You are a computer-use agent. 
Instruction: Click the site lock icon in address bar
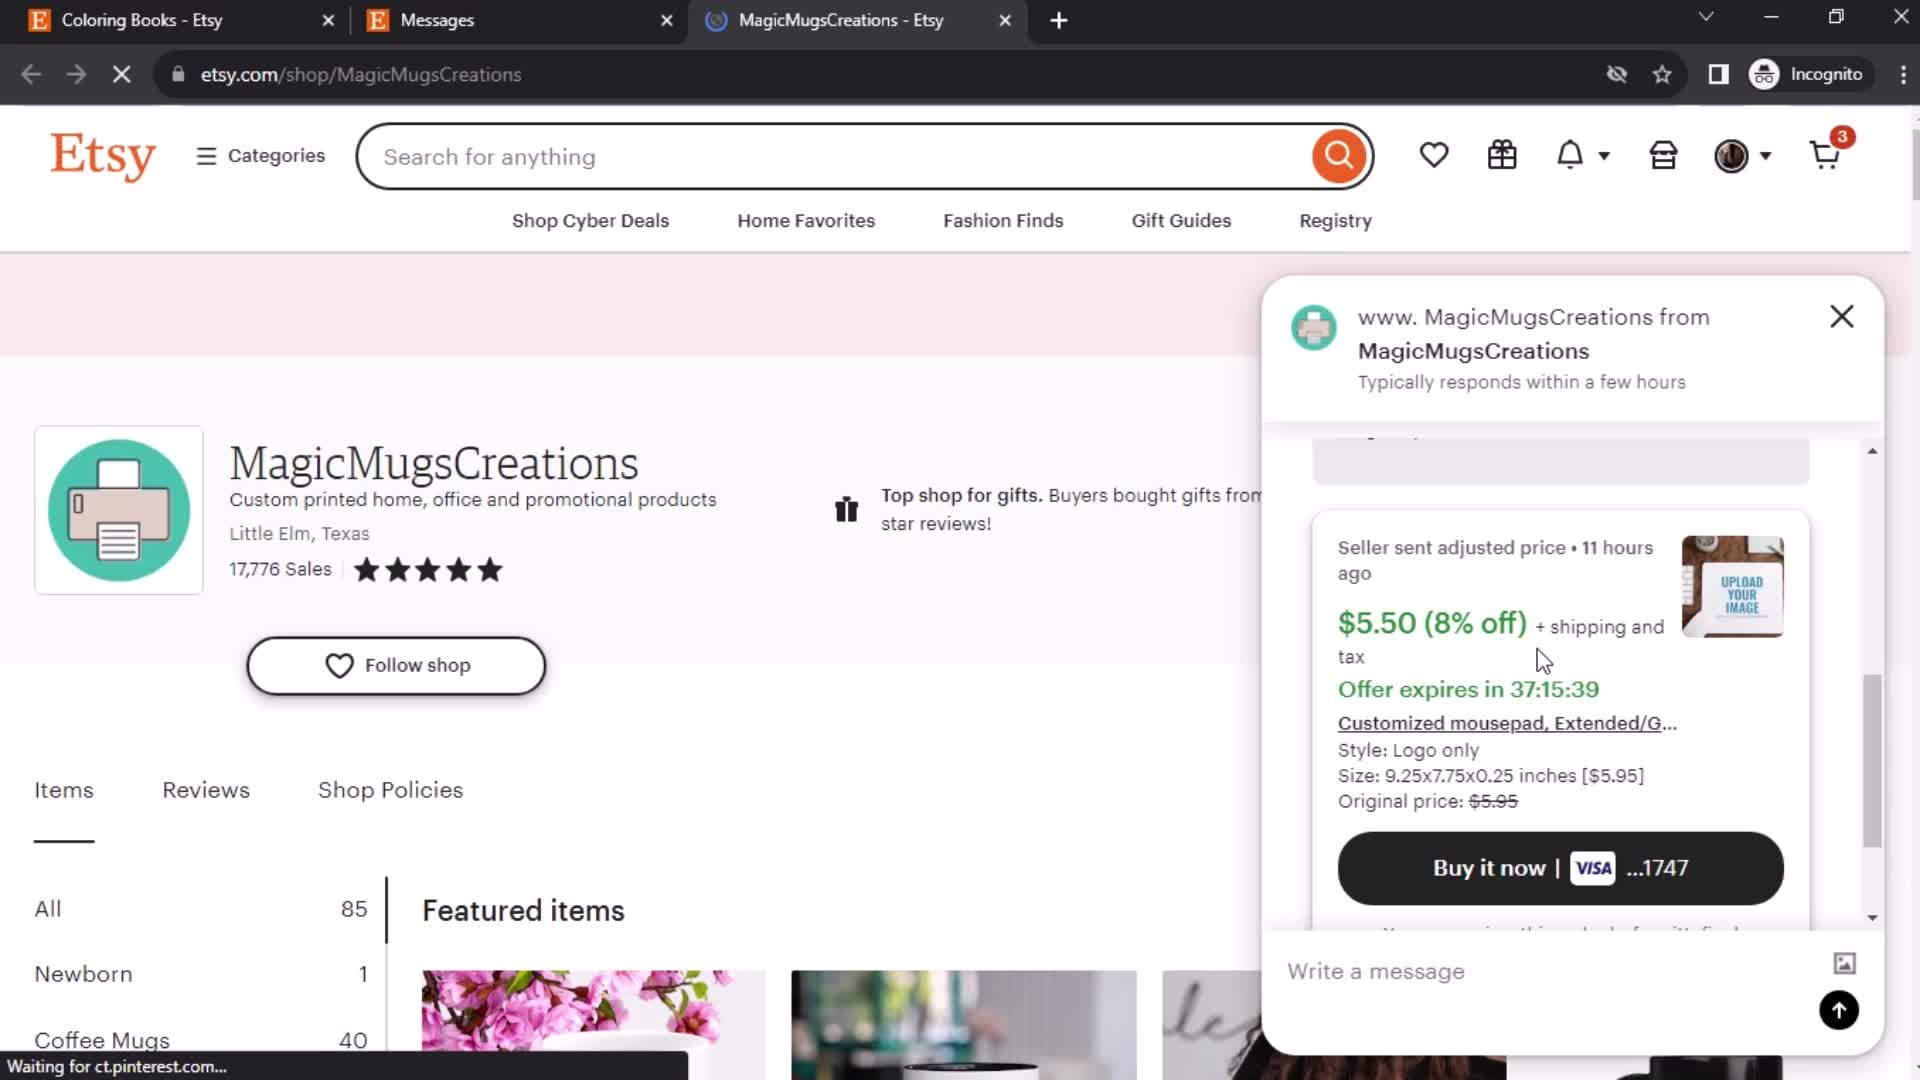[178, 74]
